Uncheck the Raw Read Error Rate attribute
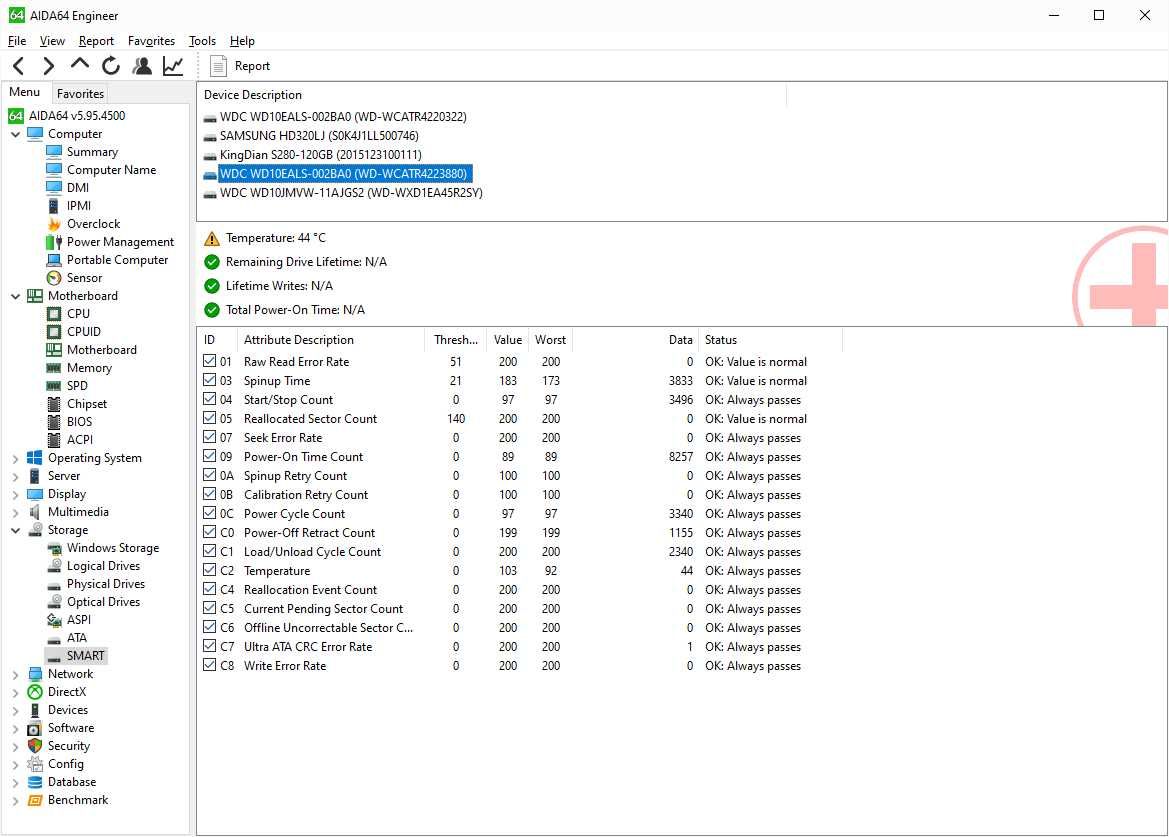The width and height of the screenshot is (1169, 837). 209,361
